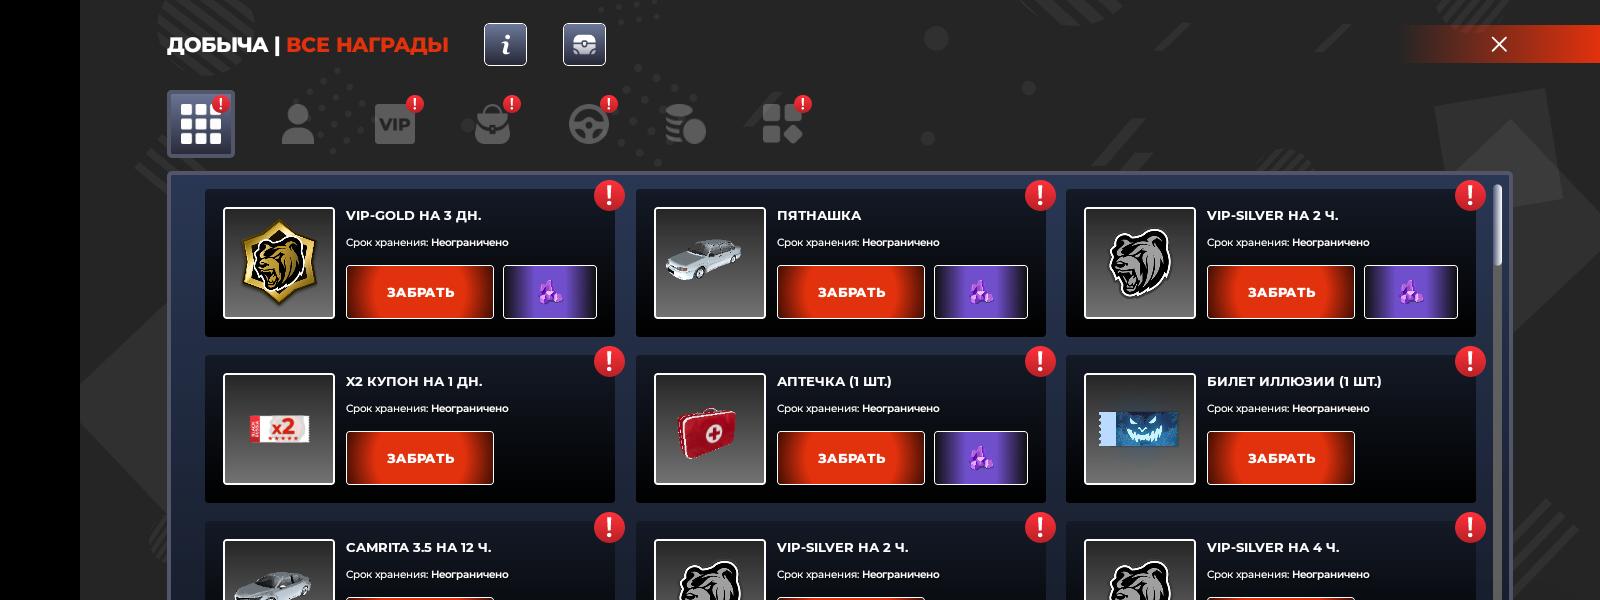Image resolution: width=1600 pixels, height=600 pixels.
Task: Open the backpack items category
Action: click(x=492, y=125)
